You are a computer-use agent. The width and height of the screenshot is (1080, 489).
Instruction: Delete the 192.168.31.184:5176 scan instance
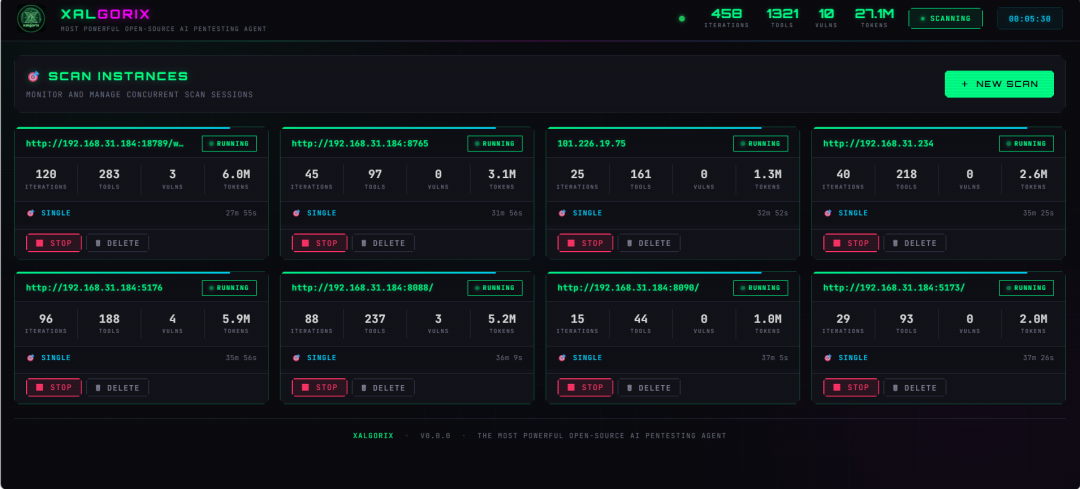pos(118,388)
